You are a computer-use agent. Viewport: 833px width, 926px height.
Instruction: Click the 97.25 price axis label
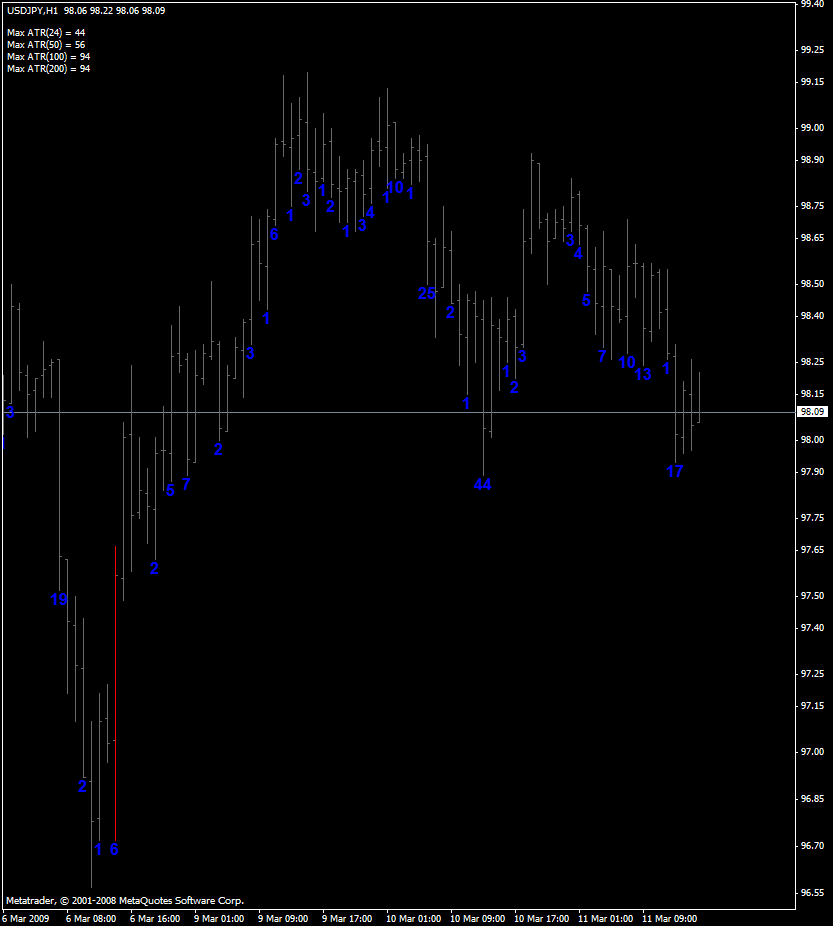(812, 674)
